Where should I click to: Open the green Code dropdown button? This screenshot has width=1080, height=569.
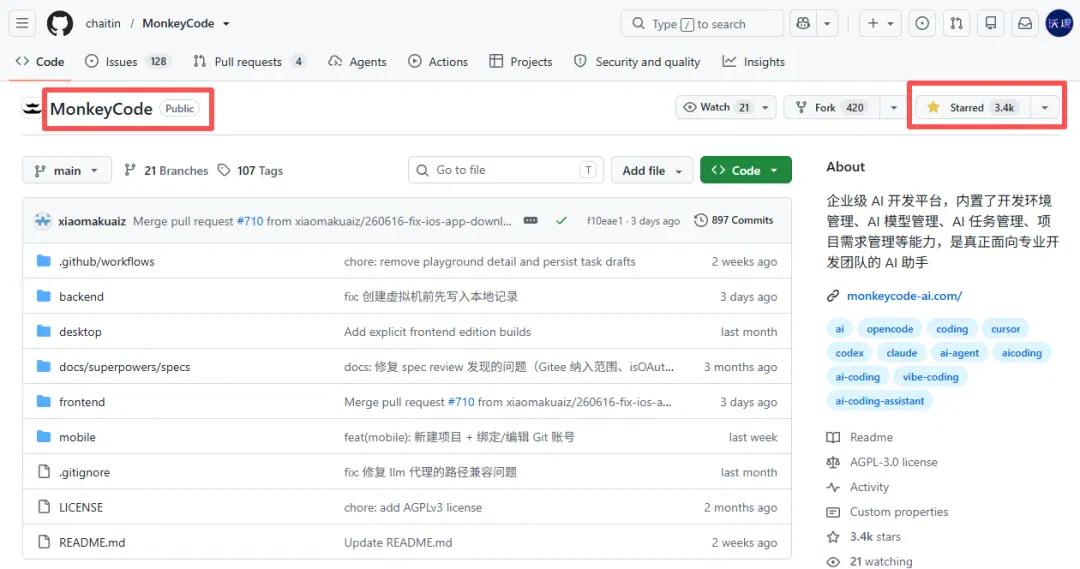point(745,170)
